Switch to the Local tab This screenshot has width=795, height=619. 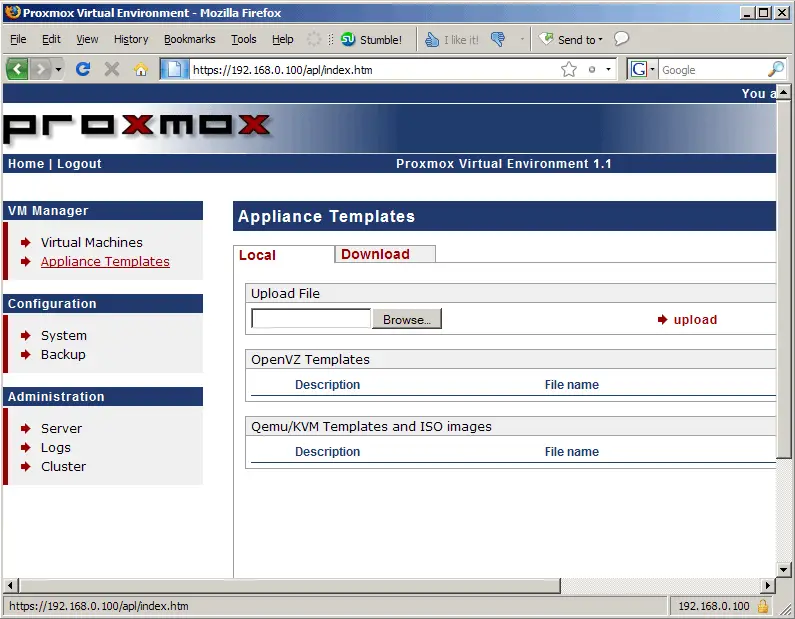point(284,254)
